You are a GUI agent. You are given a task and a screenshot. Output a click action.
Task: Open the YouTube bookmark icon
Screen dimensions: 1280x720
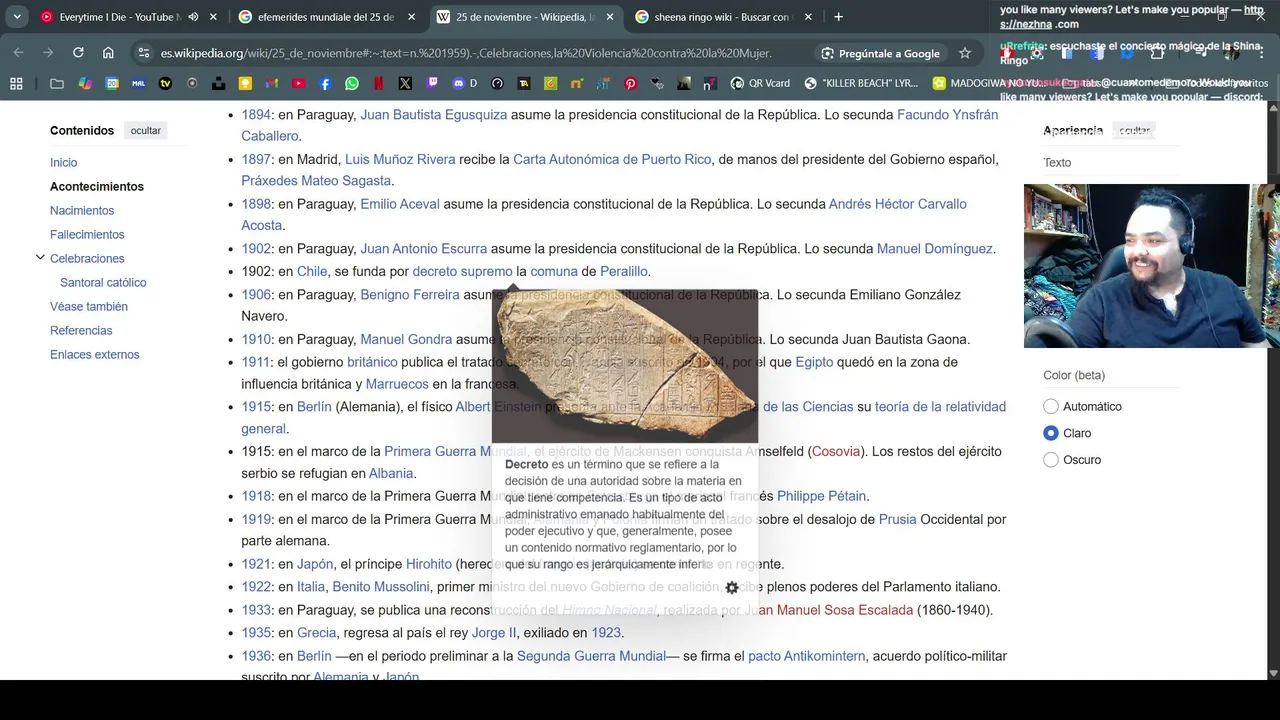pyautogui.click(x=299, y=84)
